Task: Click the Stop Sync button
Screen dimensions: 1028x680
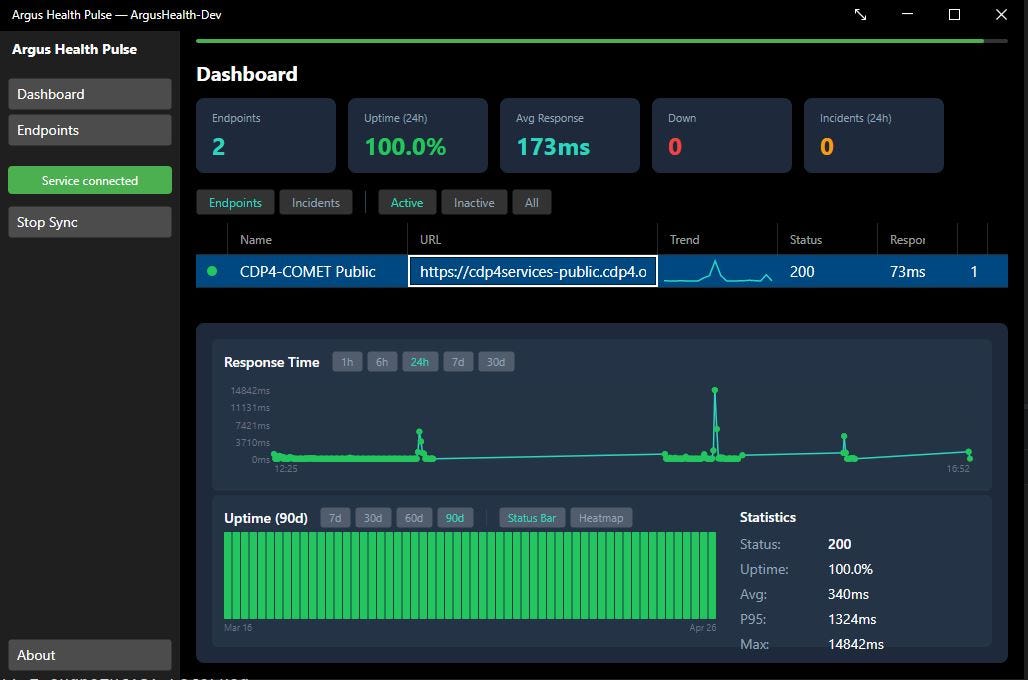Action: (x=90, y=222)
